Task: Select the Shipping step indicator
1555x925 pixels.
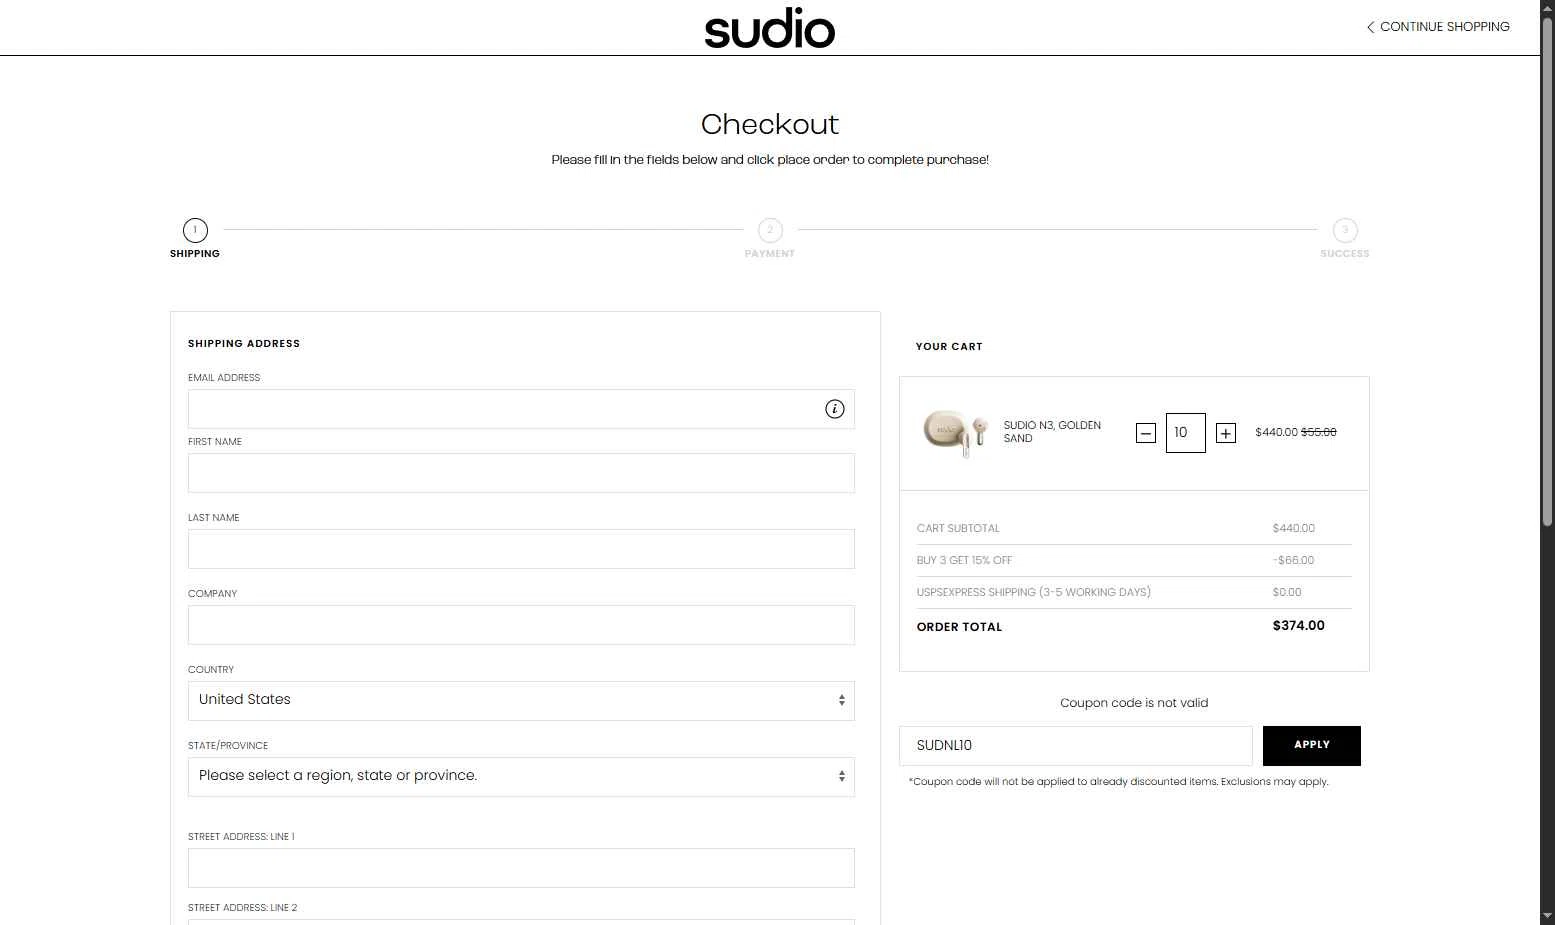Action: [195, 239]
